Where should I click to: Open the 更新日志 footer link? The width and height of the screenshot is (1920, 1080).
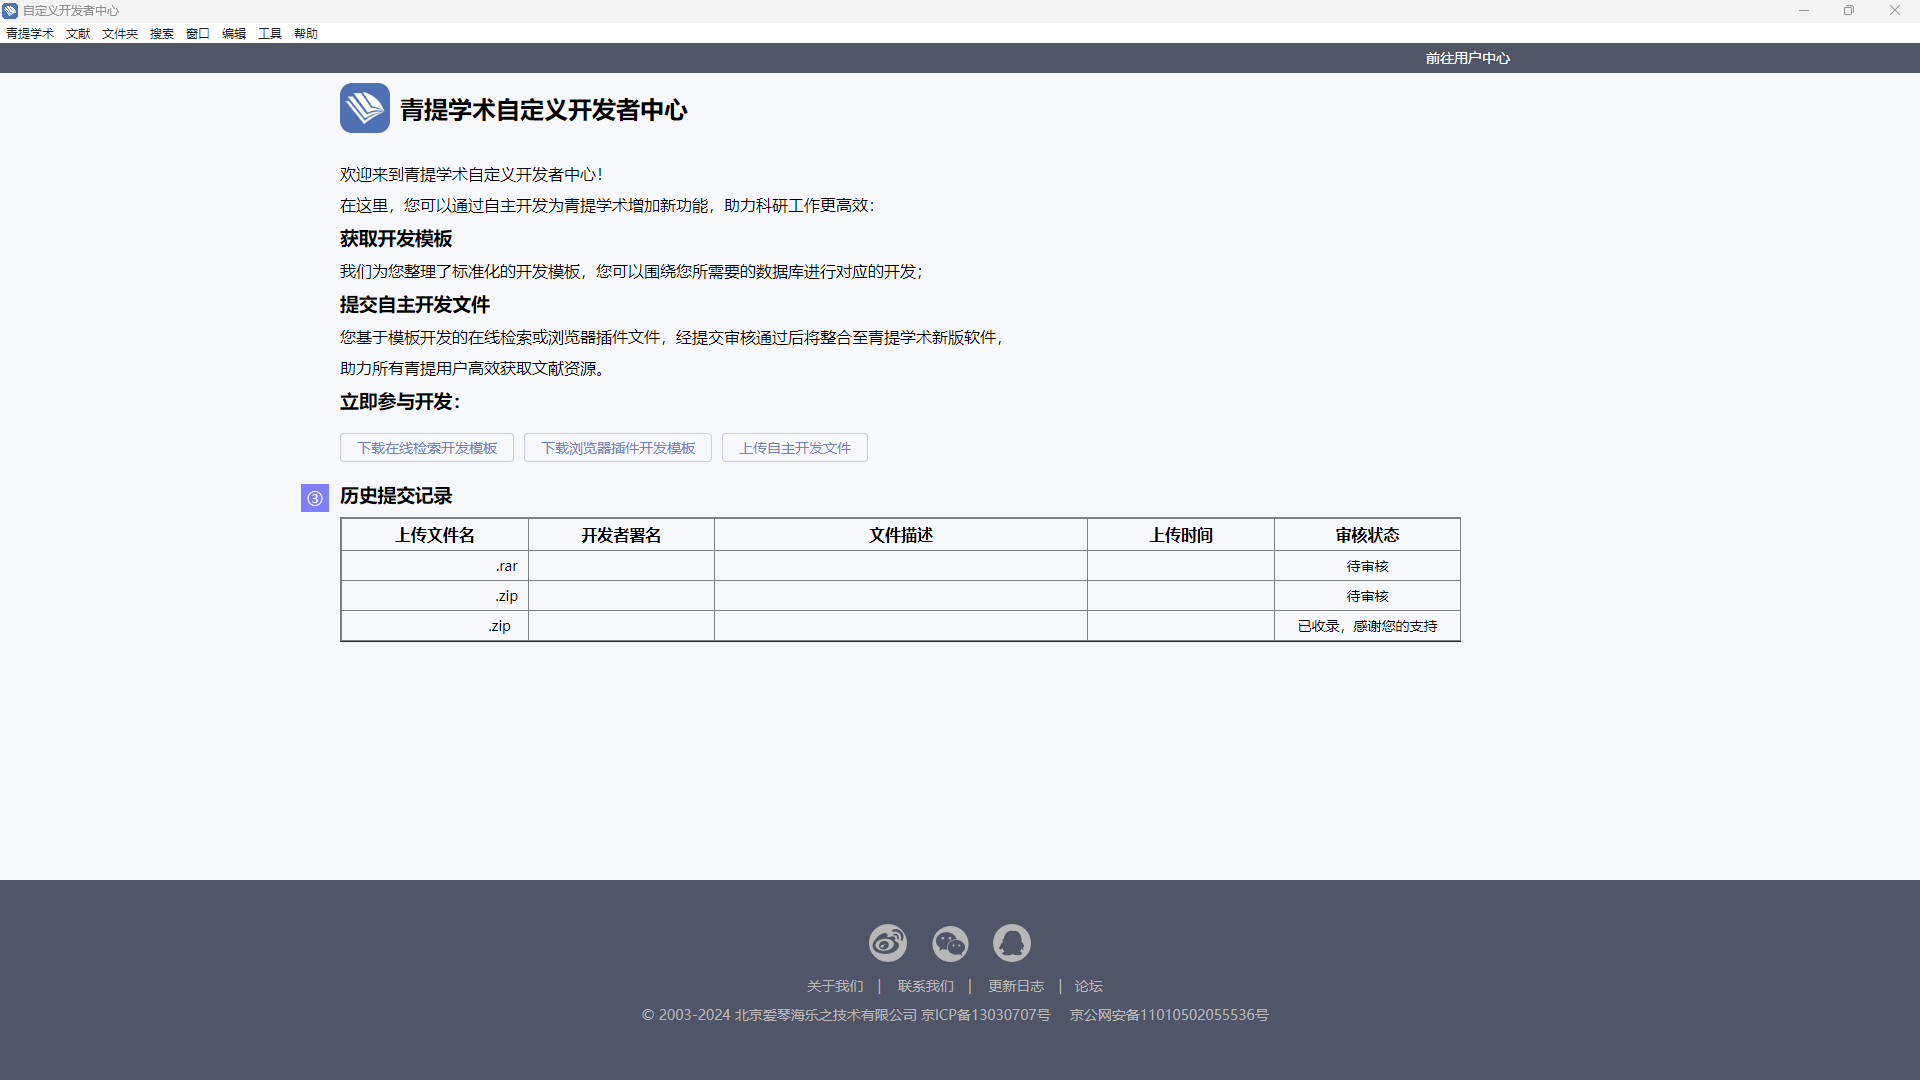click(x=1016, y=986)
